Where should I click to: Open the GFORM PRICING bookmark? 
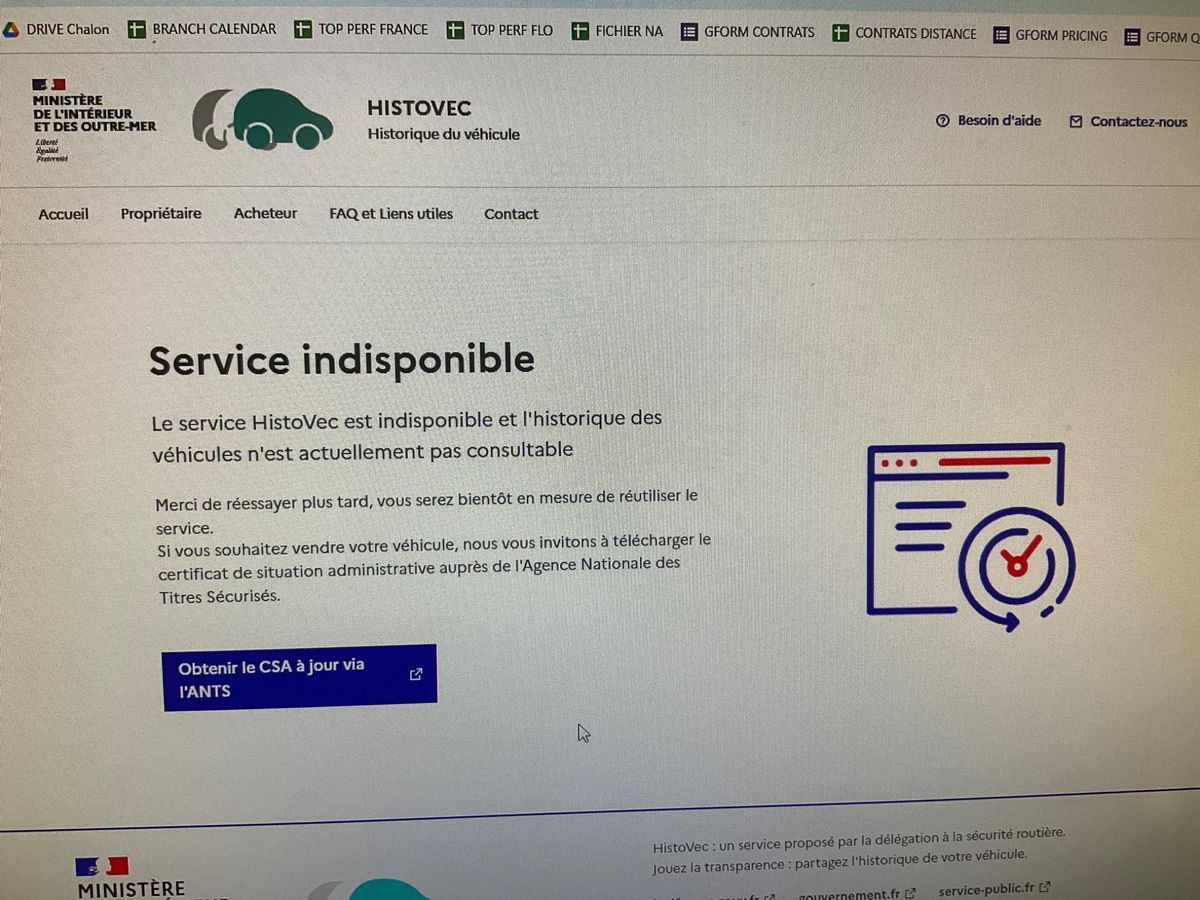[1050, 35]
